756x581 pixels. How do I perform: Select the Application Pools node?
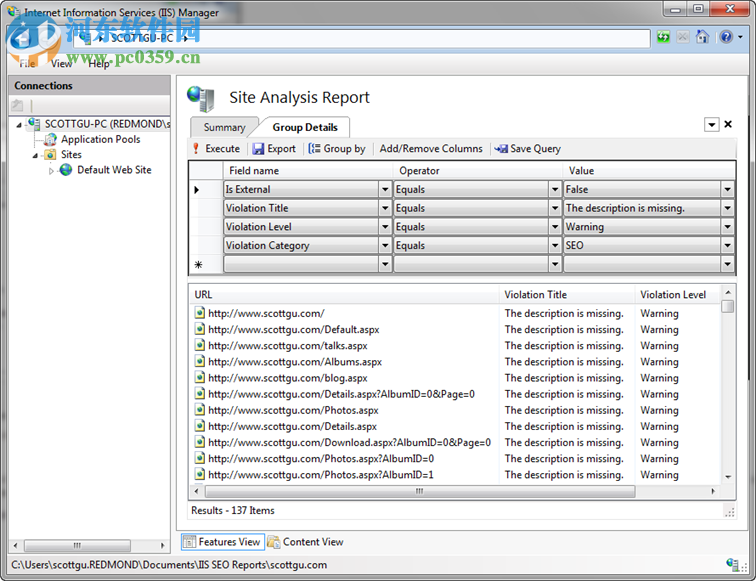click(100, 140)
